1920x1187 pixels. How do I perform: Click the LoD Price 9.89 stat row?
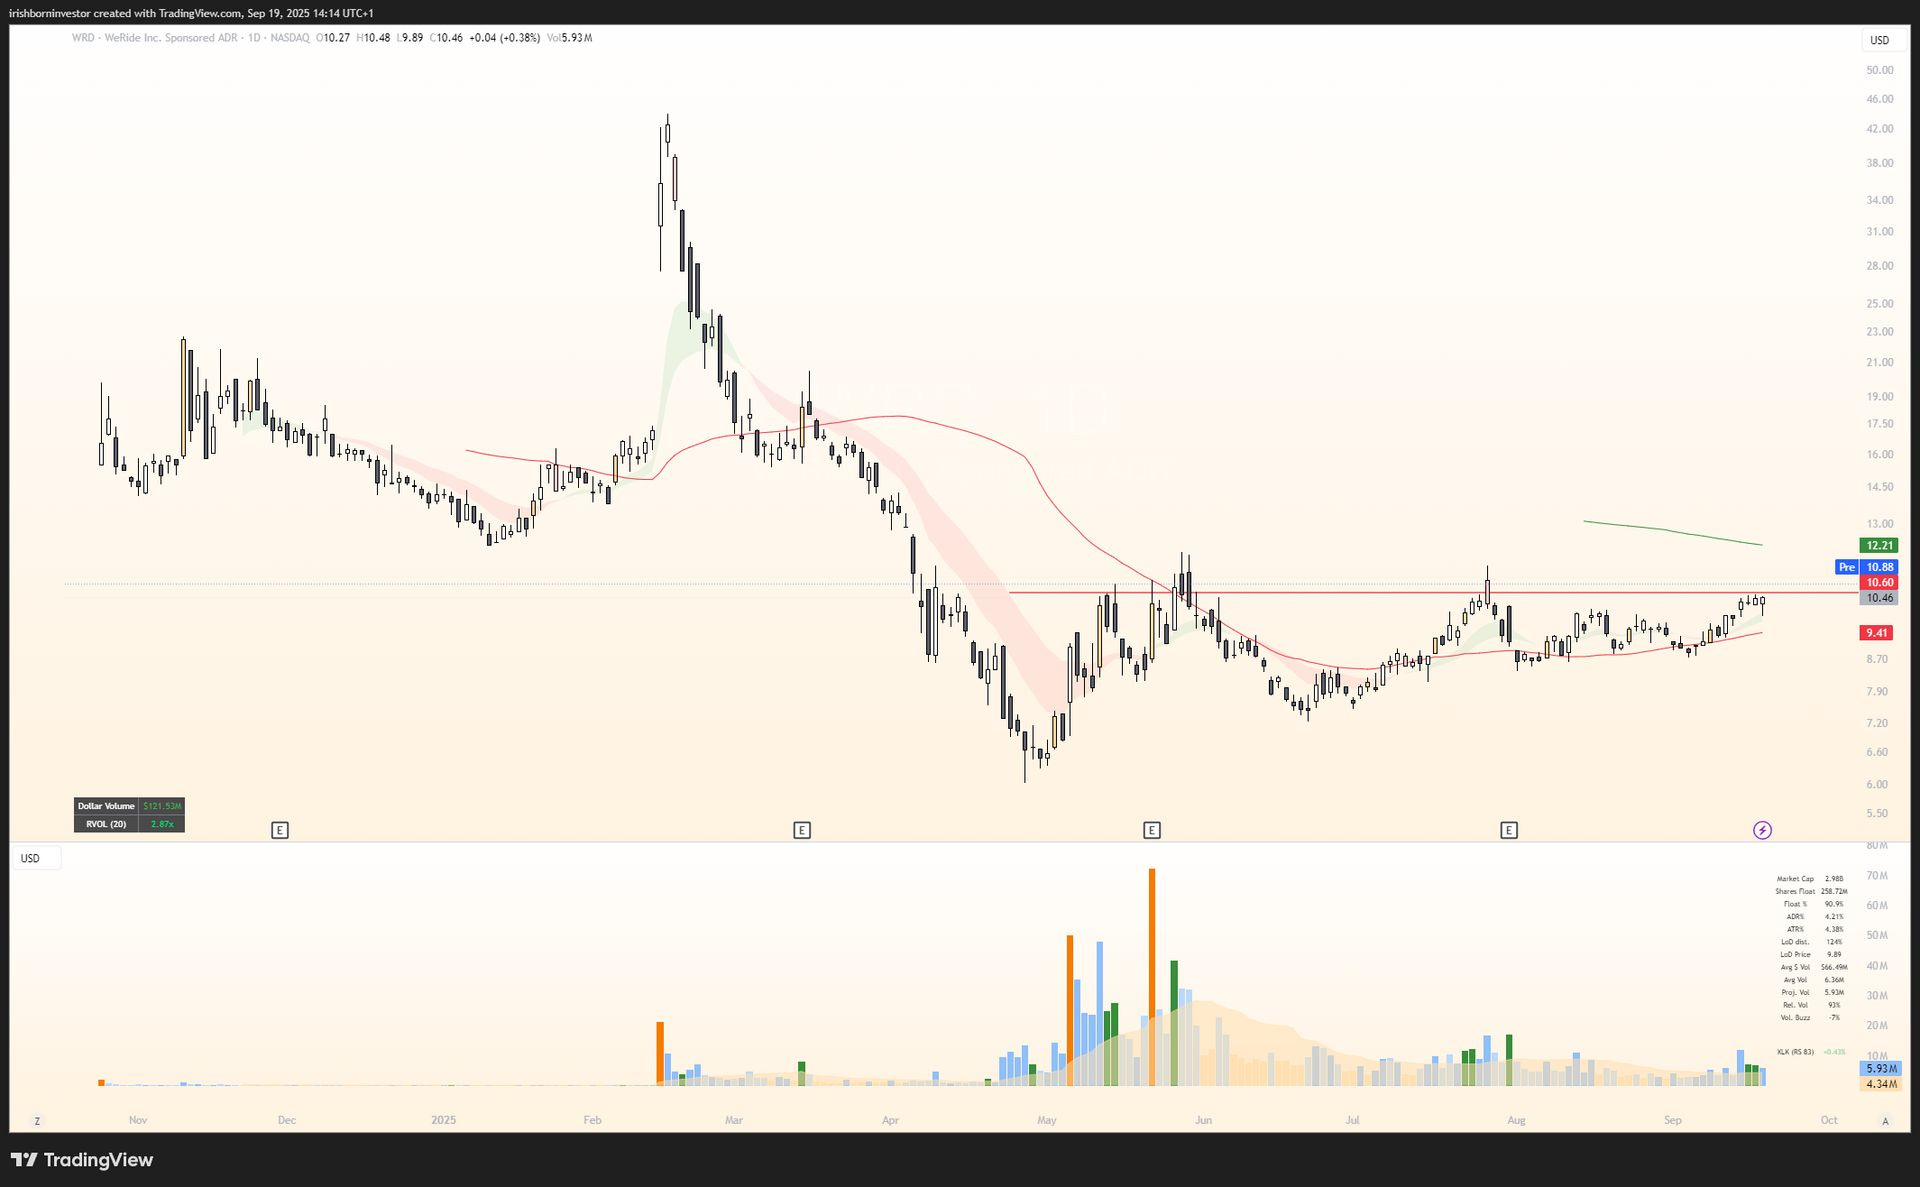pyautogui.click(x=1811, y=954)
